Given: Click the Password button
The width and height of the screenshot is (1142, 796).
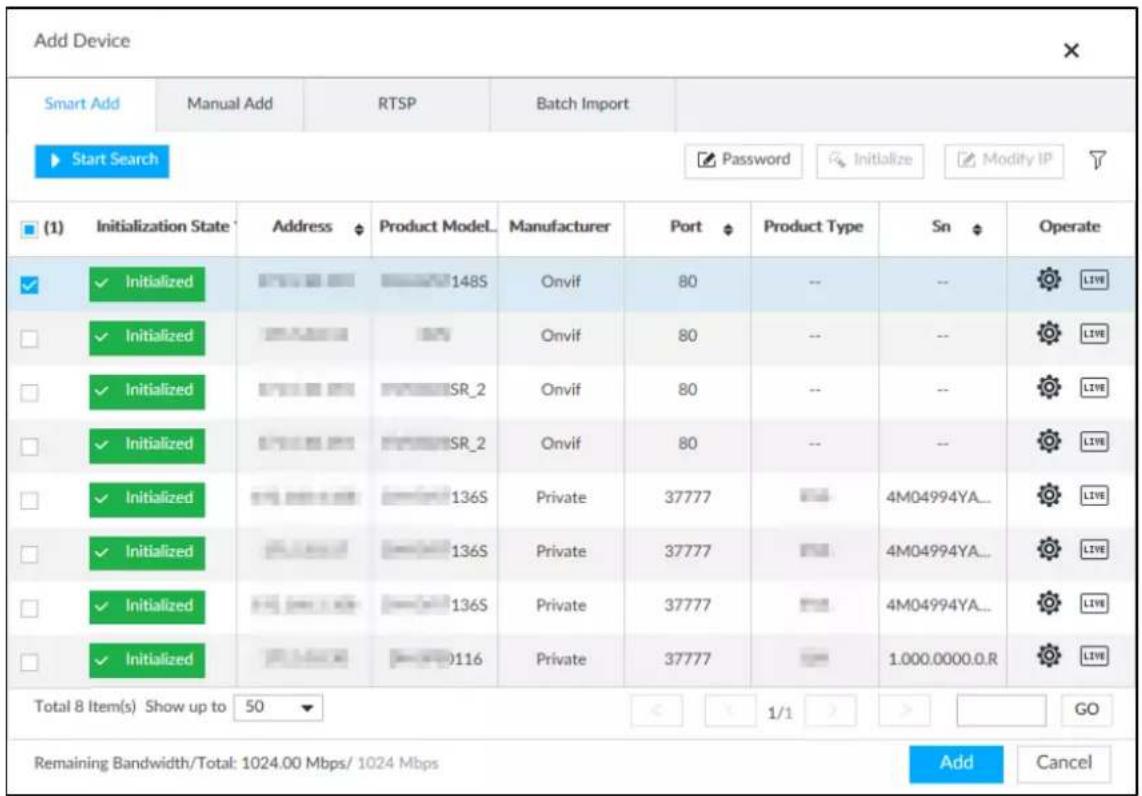Looking at the screenshot, I should tap(743, 160).
